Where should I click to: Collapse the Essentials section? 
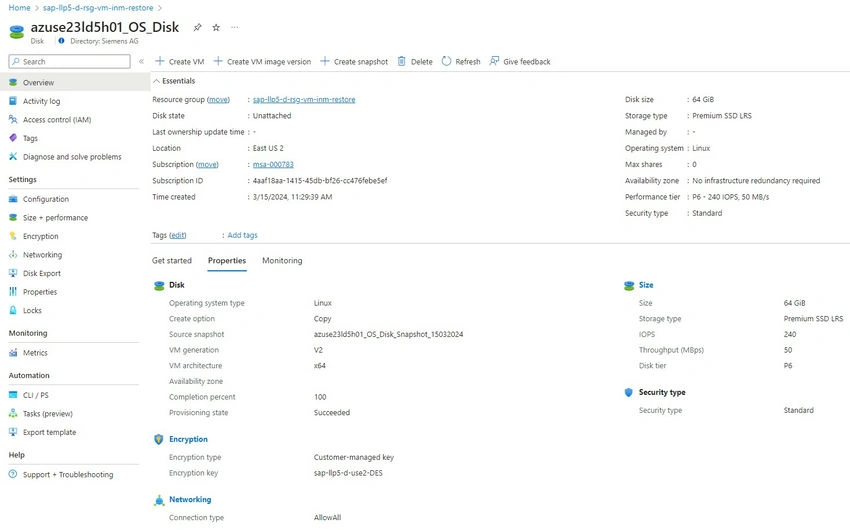(x=174, y=81)
